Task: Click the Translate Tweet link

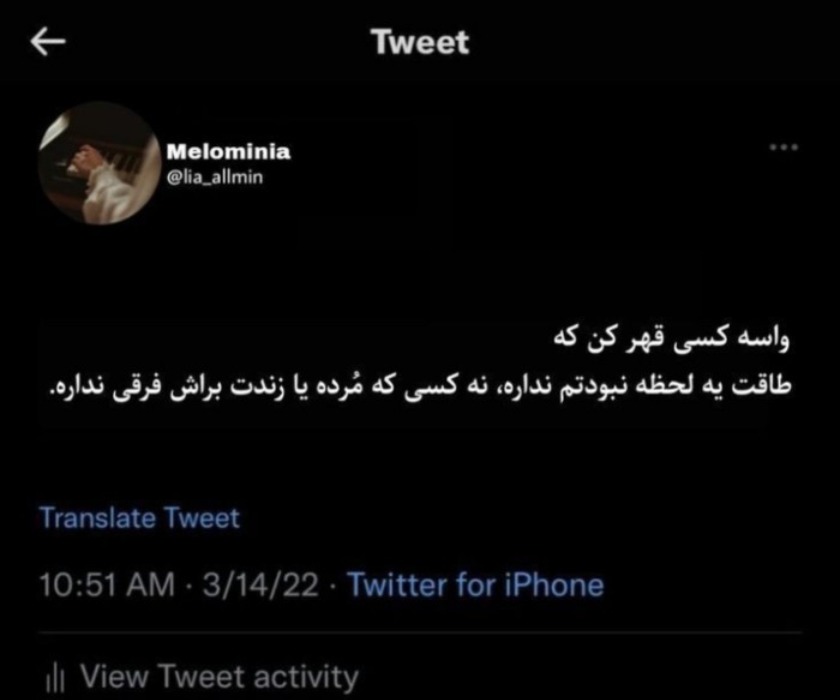Action: 139,518
